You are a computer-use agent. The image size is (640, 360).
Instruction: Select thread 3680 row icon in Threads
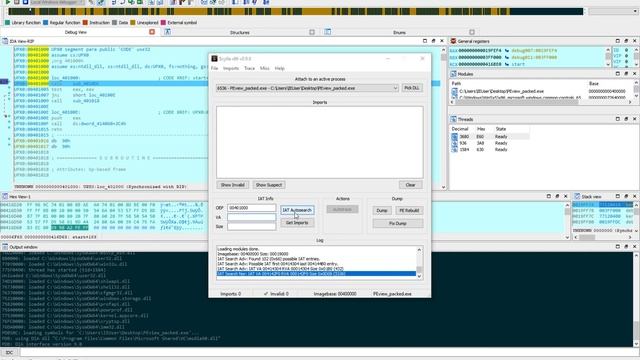click(x=454, y=136)
